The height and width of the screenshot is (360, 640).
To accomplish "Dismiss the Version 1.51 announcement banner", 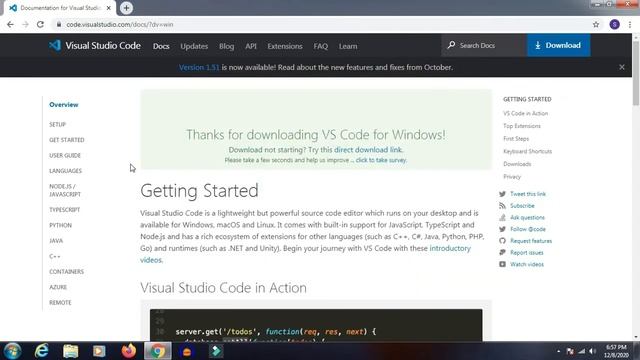I will click(x=622, y=67).
